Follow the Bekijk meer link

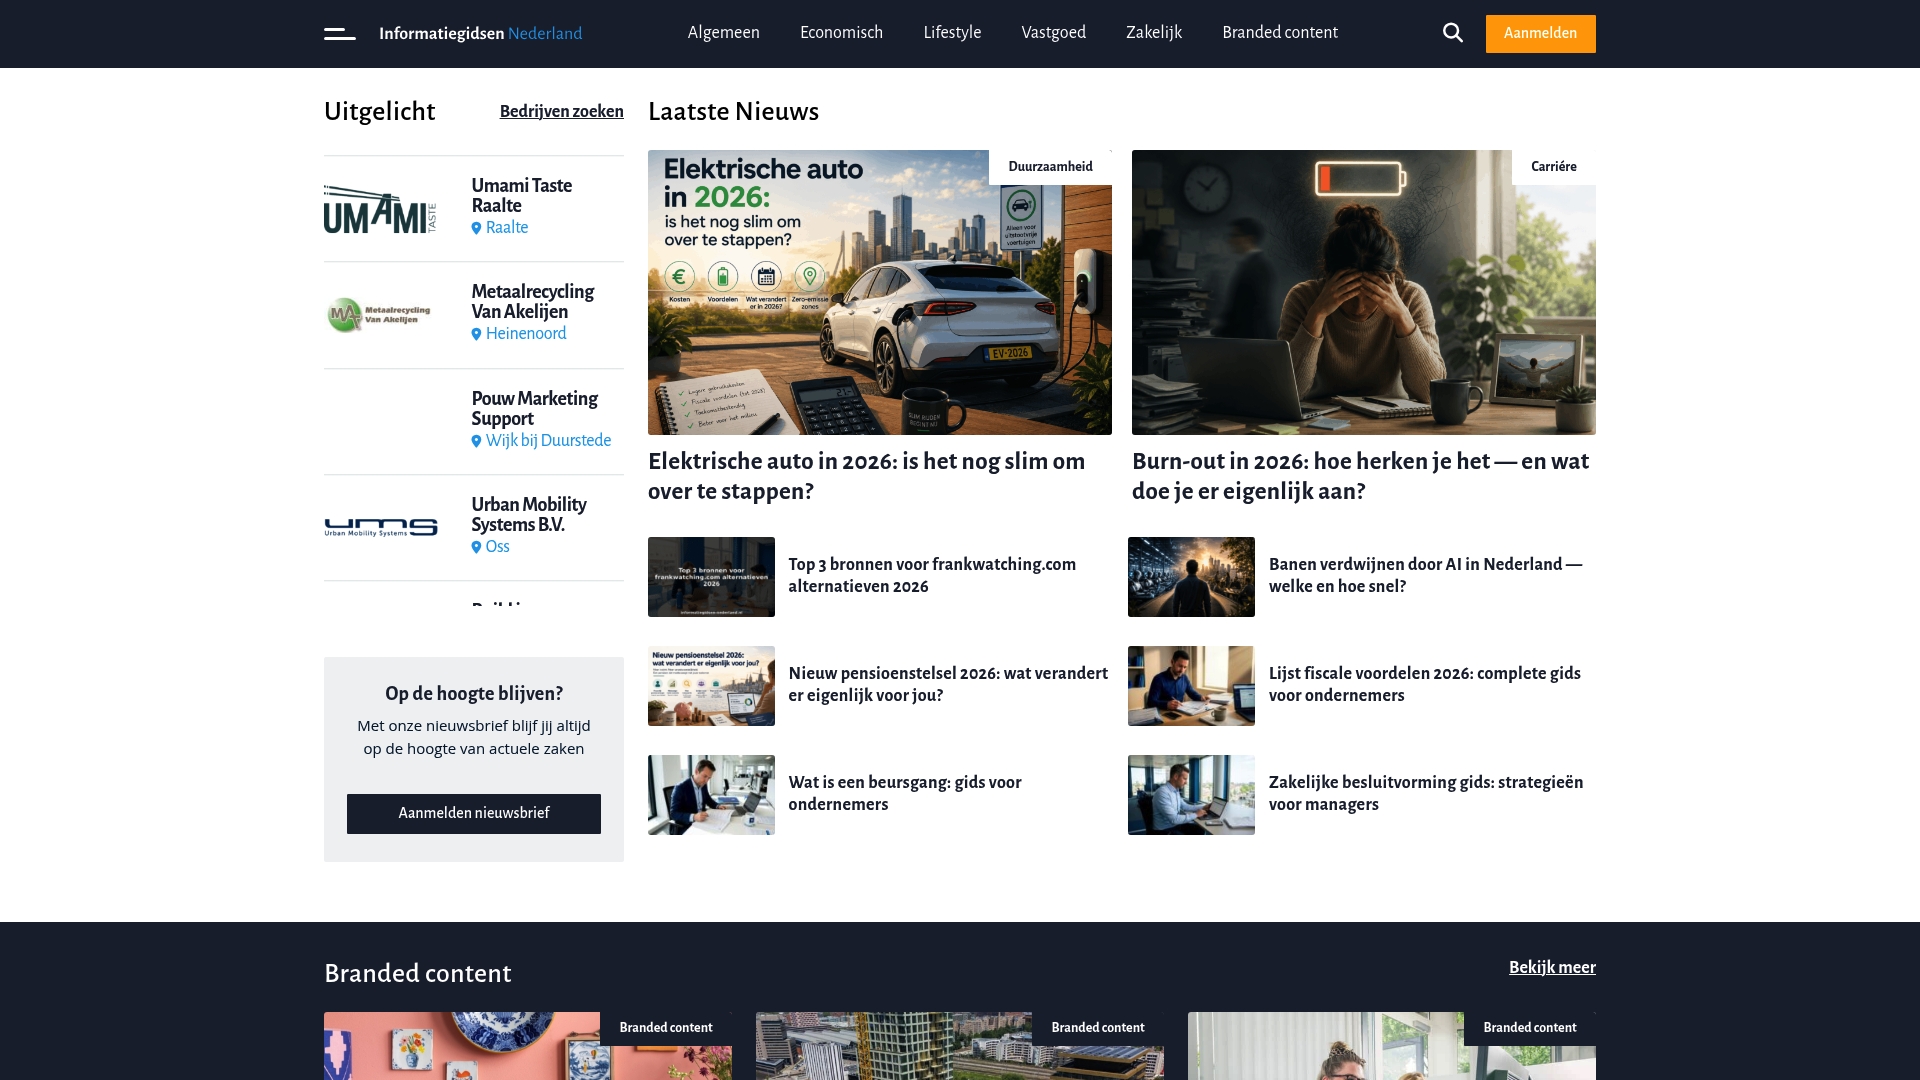pos(1552,967)
